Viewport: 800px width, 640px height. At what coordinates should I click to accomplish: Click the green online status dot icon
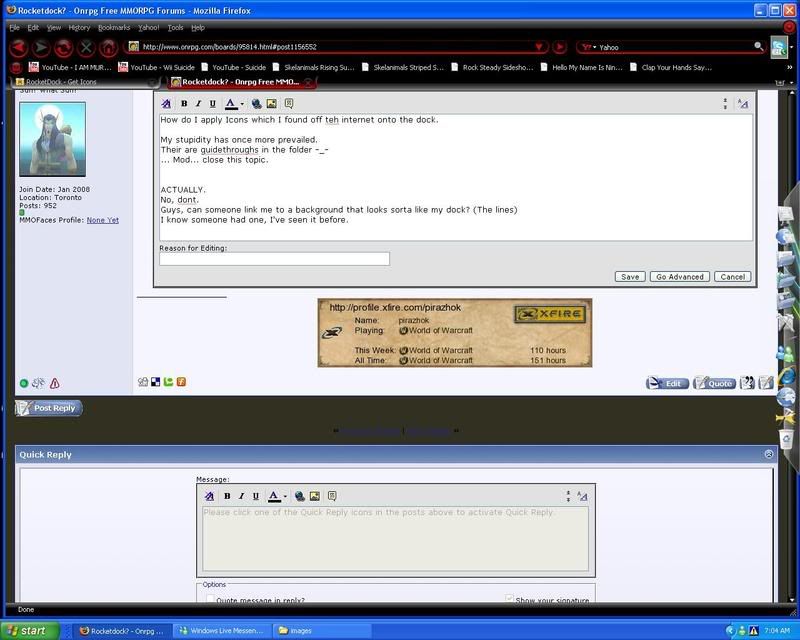coord(24,383)
